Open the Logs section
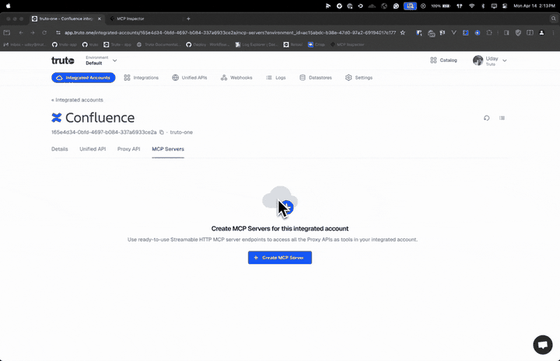Image resolution: width=560 pixels, height=361 pixels. pyautogui.click(x=276, y=77)
